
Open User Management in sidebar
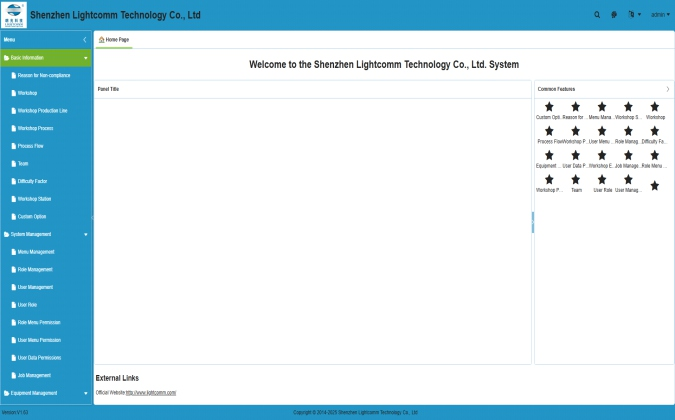click(x=46, y=287)
